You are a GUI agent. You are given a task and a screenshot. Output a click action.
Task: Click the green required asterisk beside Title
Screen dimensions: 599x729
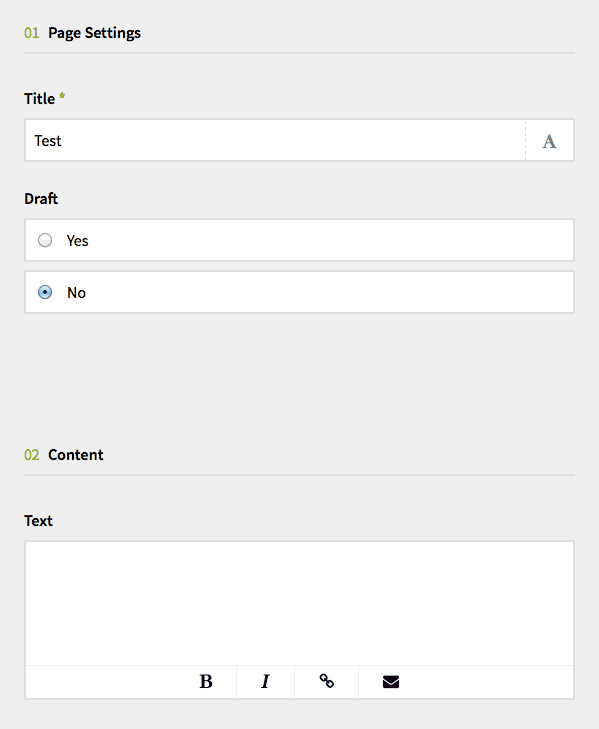pyautogui.click(x=62, y=96)
